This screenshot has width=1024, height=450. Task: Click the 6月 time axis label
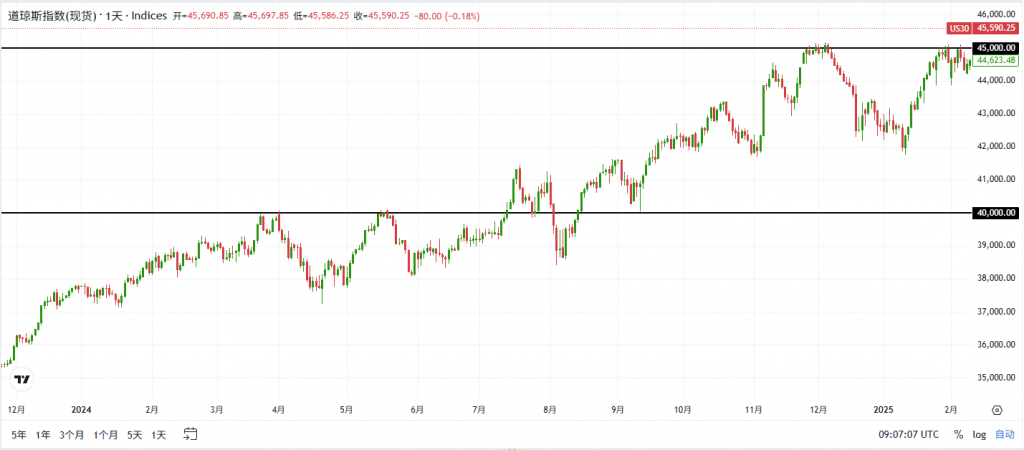417,410
